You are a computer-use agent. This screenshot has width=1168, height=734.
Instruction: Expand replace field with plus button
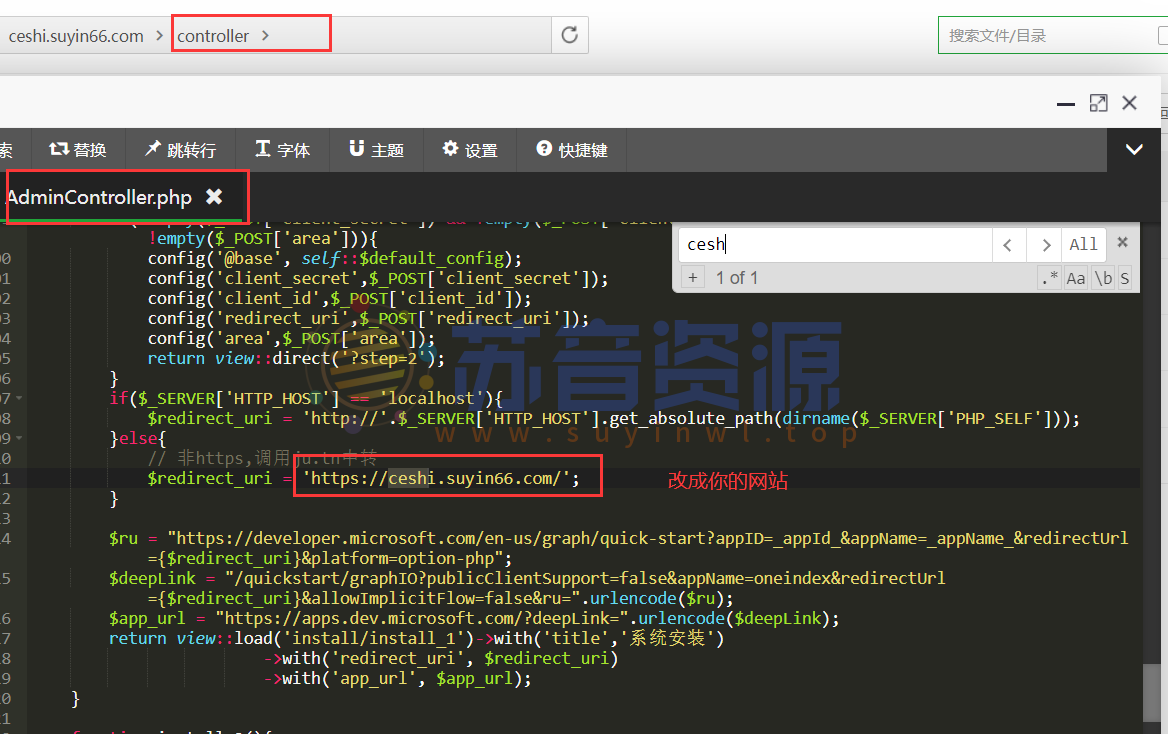[x=692, y=278]
